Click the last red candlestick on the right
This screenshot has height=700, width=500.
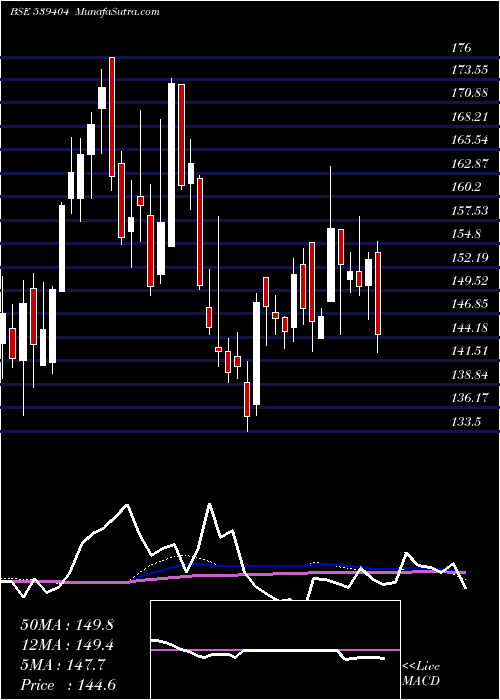pyautogui.click(x=378, y=293)
